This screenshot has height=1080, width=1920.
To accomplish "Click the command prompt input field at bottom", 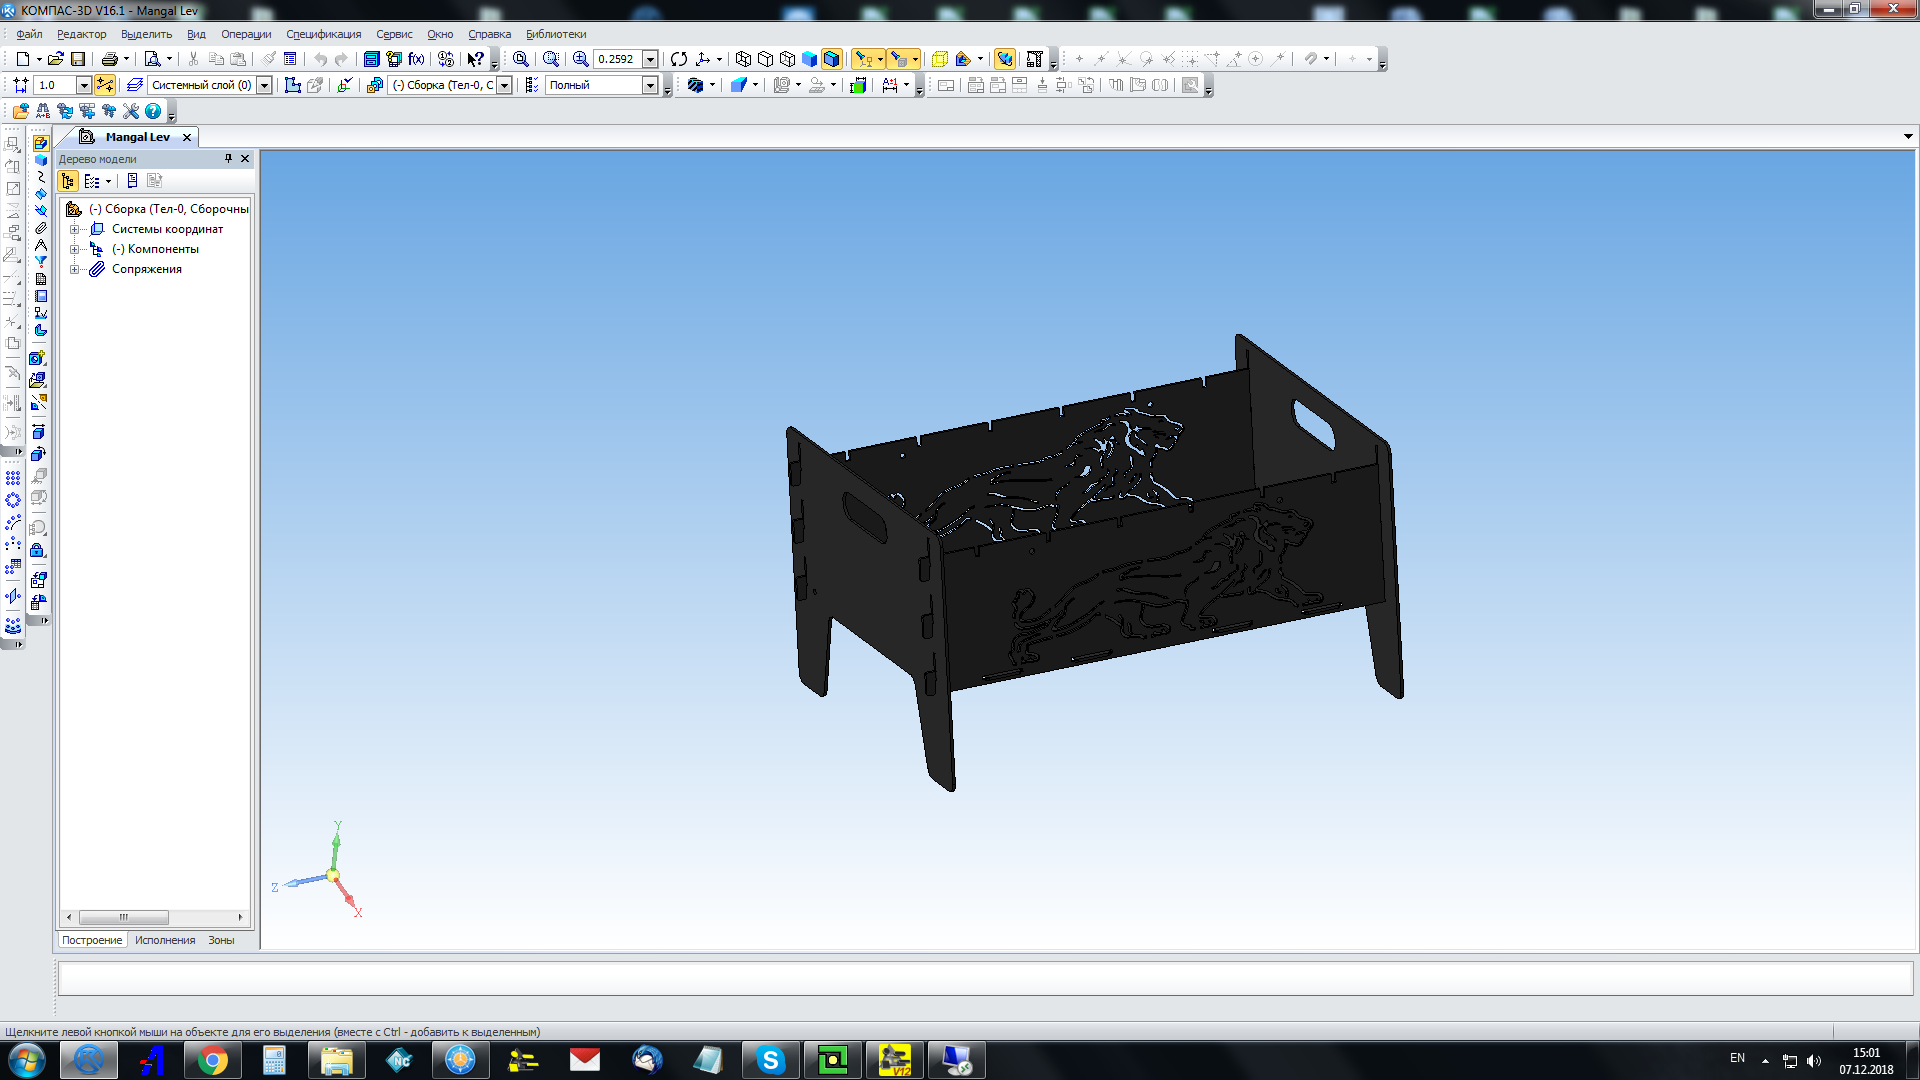I will [x=985, y=978].
